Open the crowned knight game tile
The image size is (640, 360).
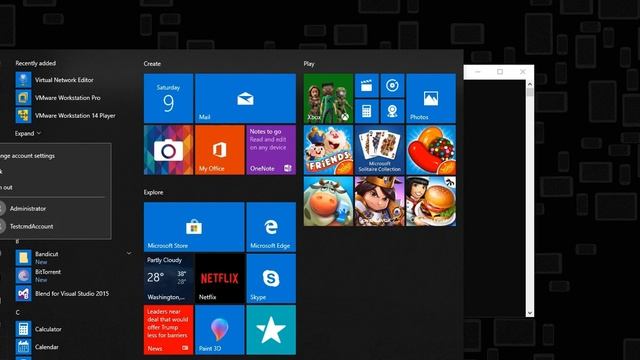(380, 201)
